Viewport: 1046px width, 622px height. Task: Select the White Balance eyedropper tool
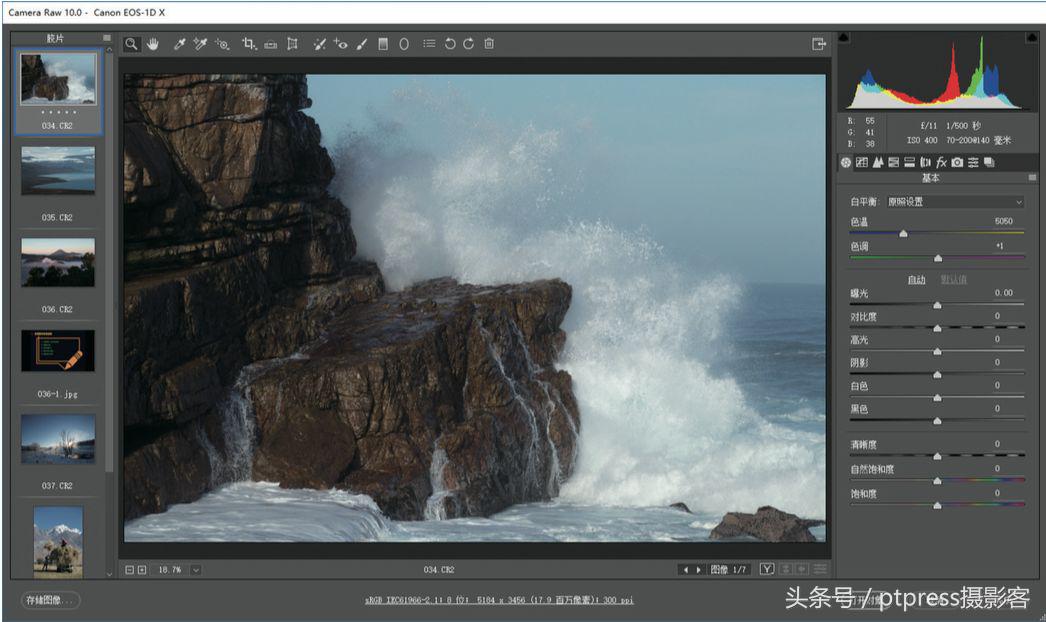click(x=180, y=44)
